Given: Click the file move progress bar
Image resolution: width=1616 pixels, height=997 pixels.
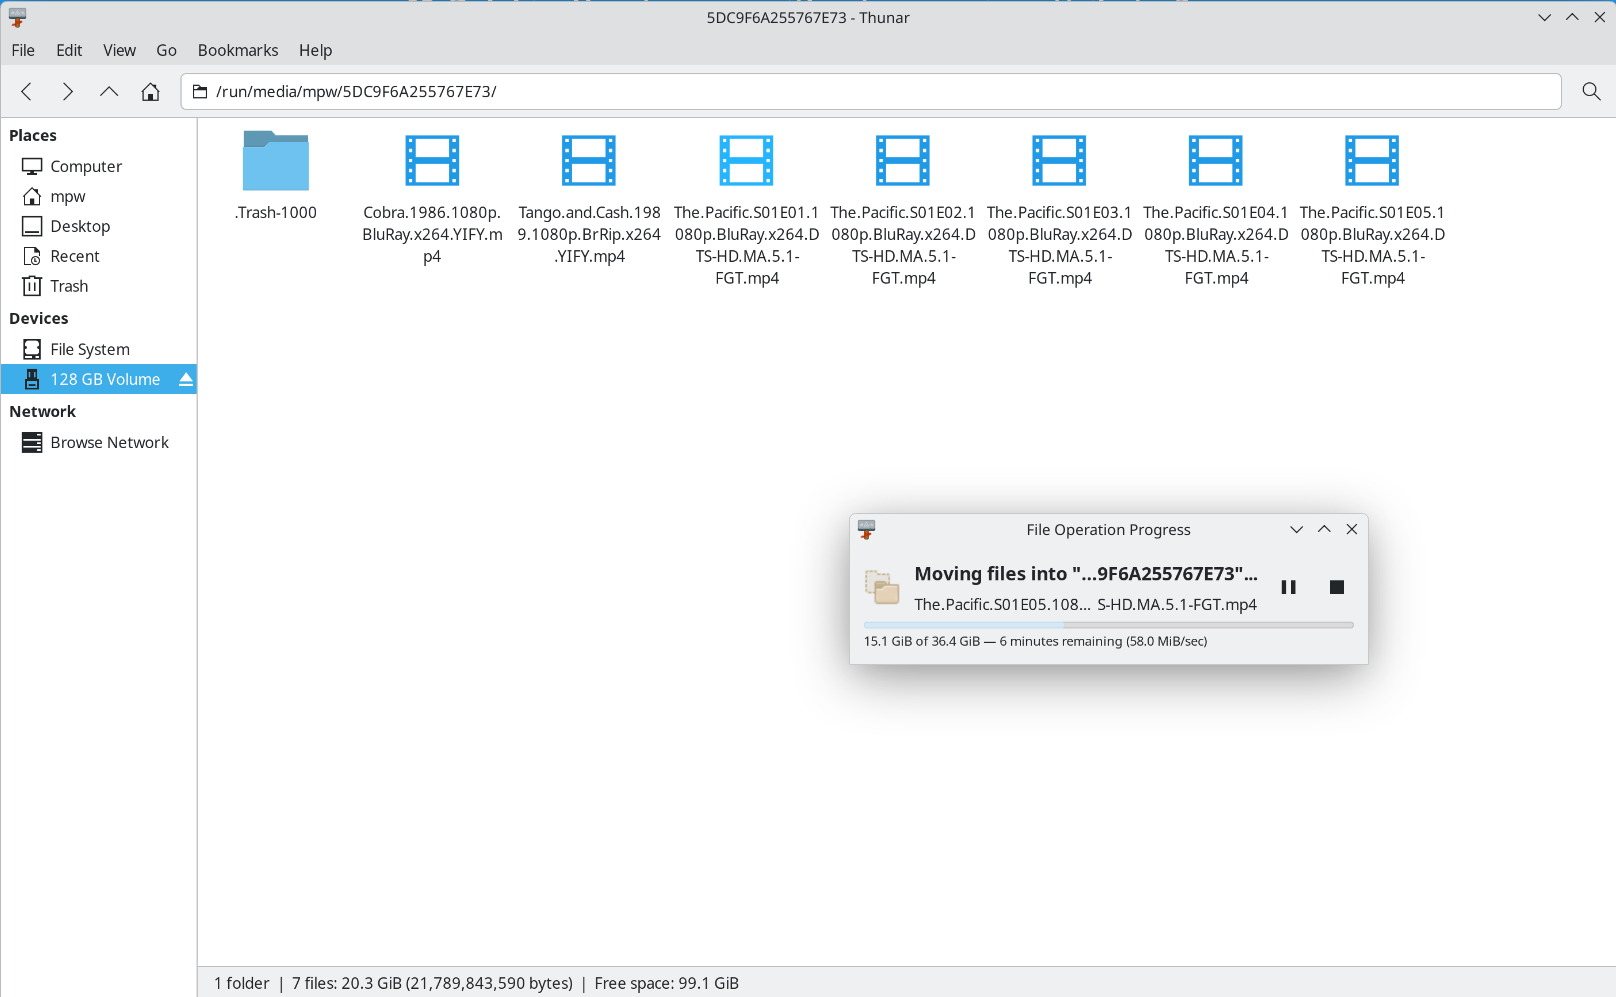Looking at the screenshot, I should (x=1108, y=625).
